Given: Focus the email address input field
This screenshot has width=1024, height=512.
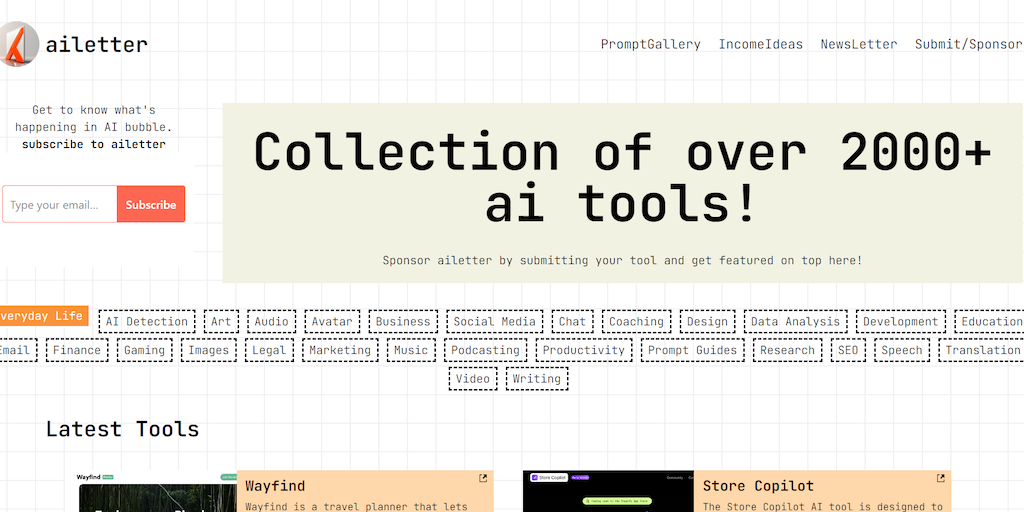Looking at the screenshot, I should tap(60, 205).
